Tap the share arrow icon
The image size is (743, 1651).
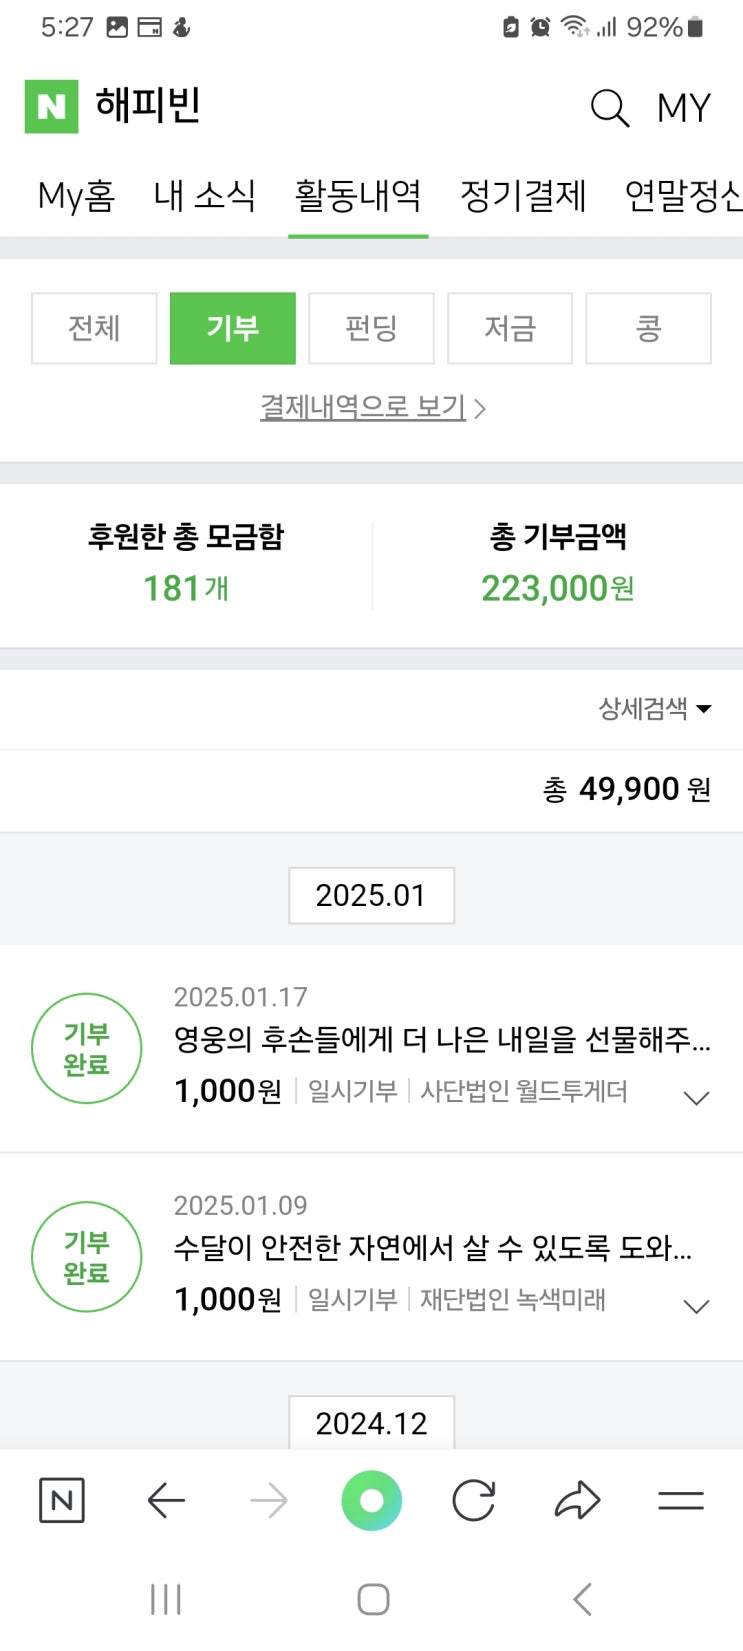577,1500
